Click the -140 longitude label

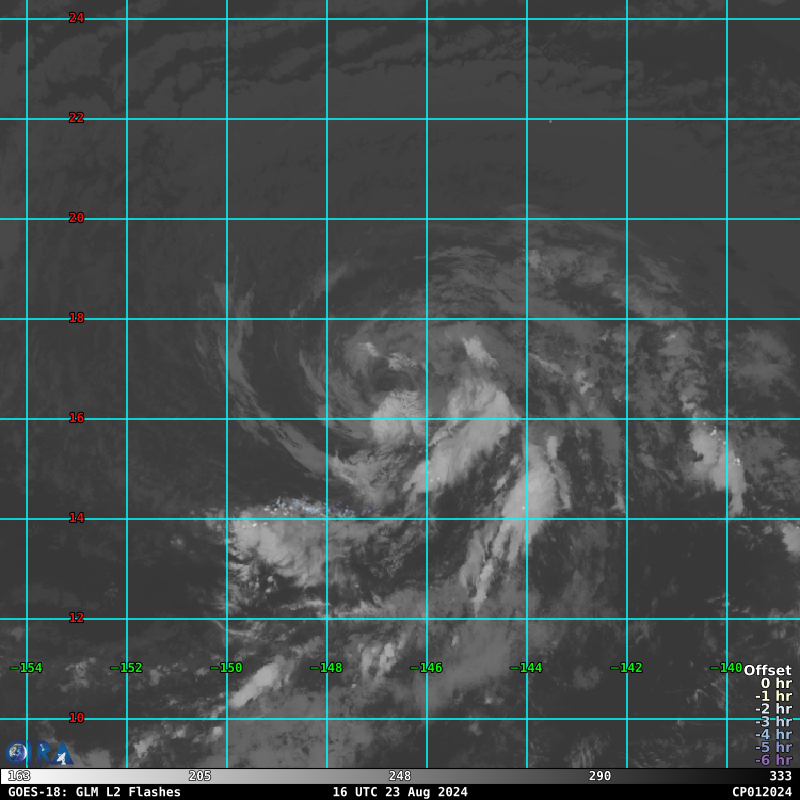pyautogui.click(x=727, y=668)
